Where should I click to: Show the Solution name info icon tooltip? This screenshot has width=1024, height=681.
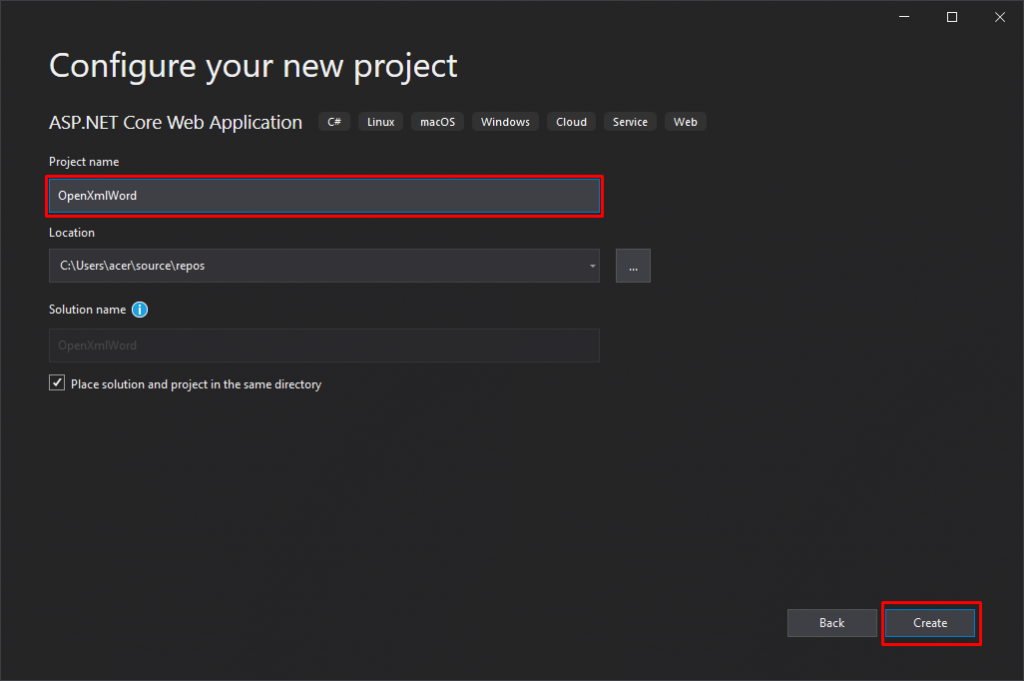(140, 309)
